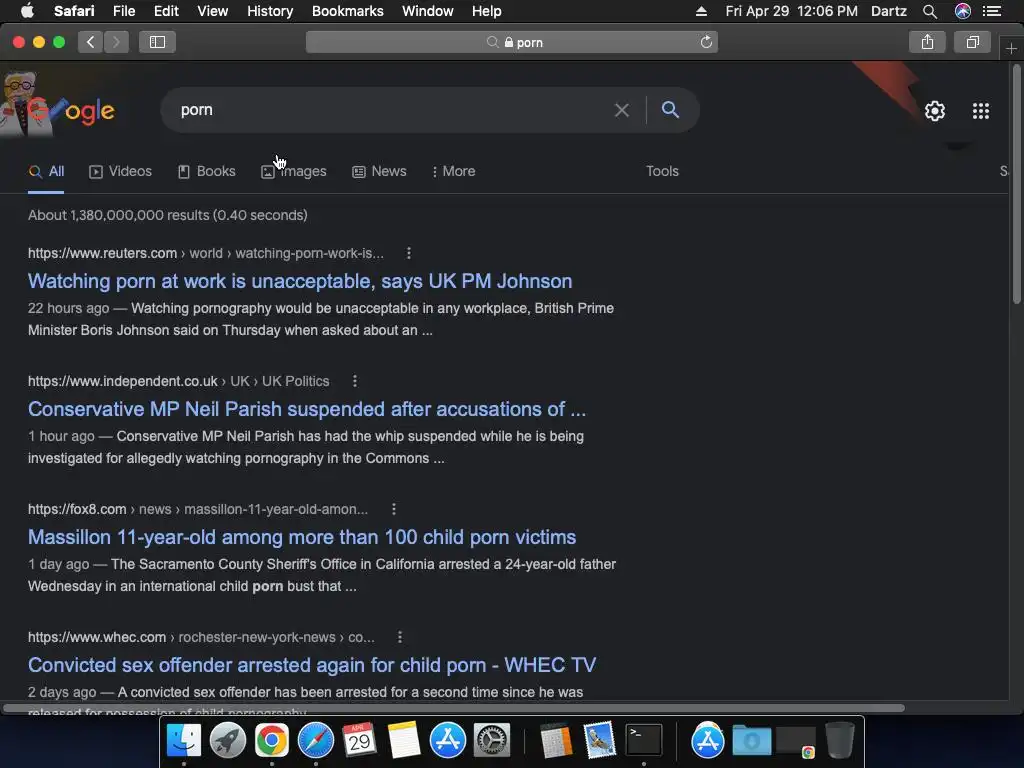The width and height of the screenshot is (1024, 768).
Task: Open the Neil Parish suspended headline link
Action: (x=307, y=409)
